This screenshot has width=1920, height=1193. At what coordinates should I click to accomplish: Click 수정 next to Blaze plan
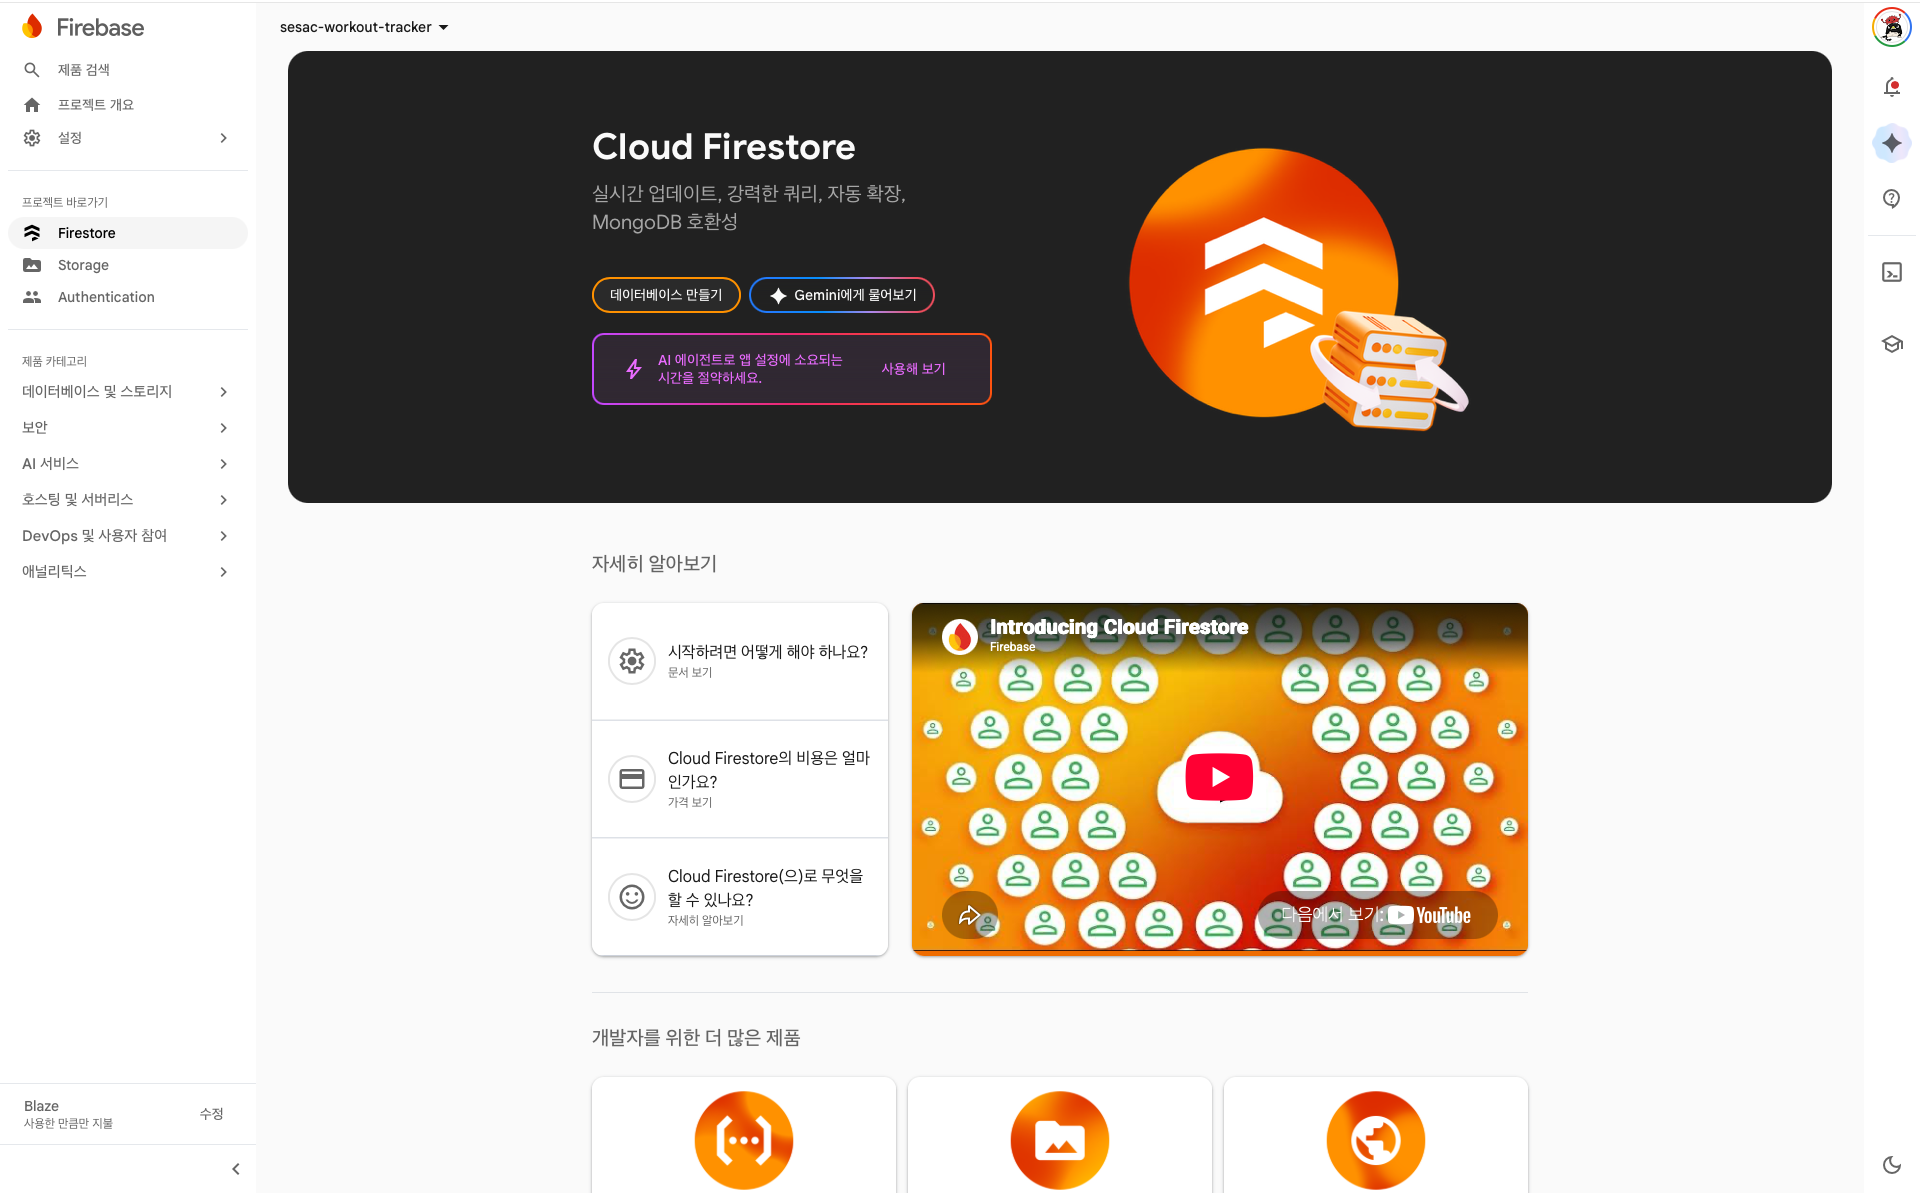[211, 1114]
